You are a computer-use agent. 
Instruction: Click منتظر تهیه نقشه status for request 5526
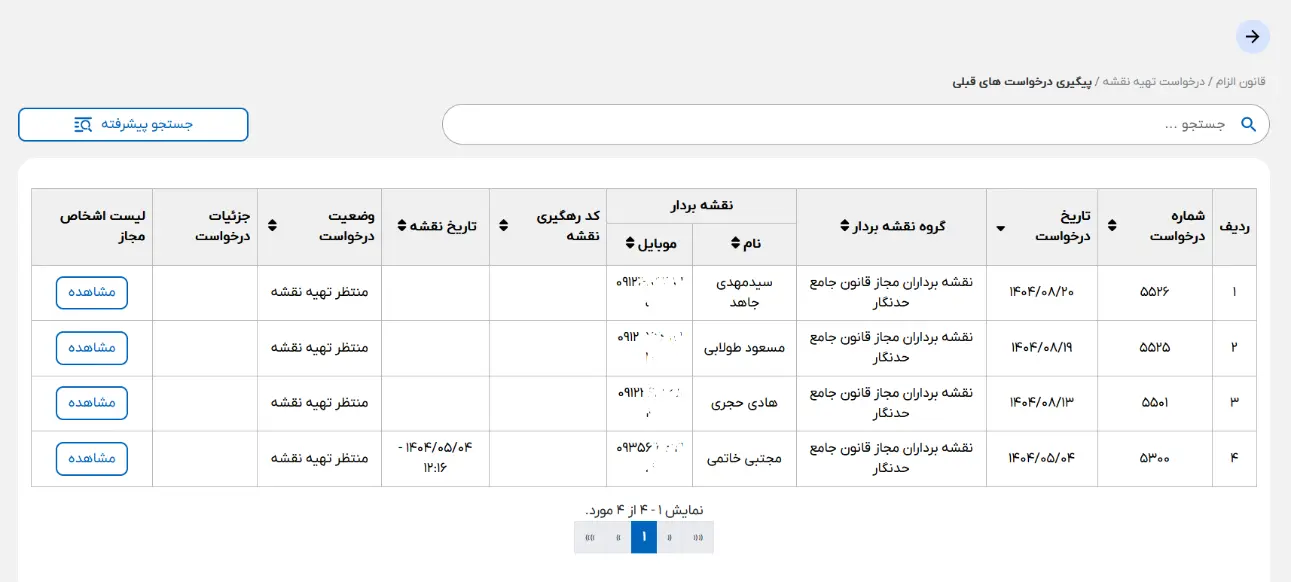(319, 292)
